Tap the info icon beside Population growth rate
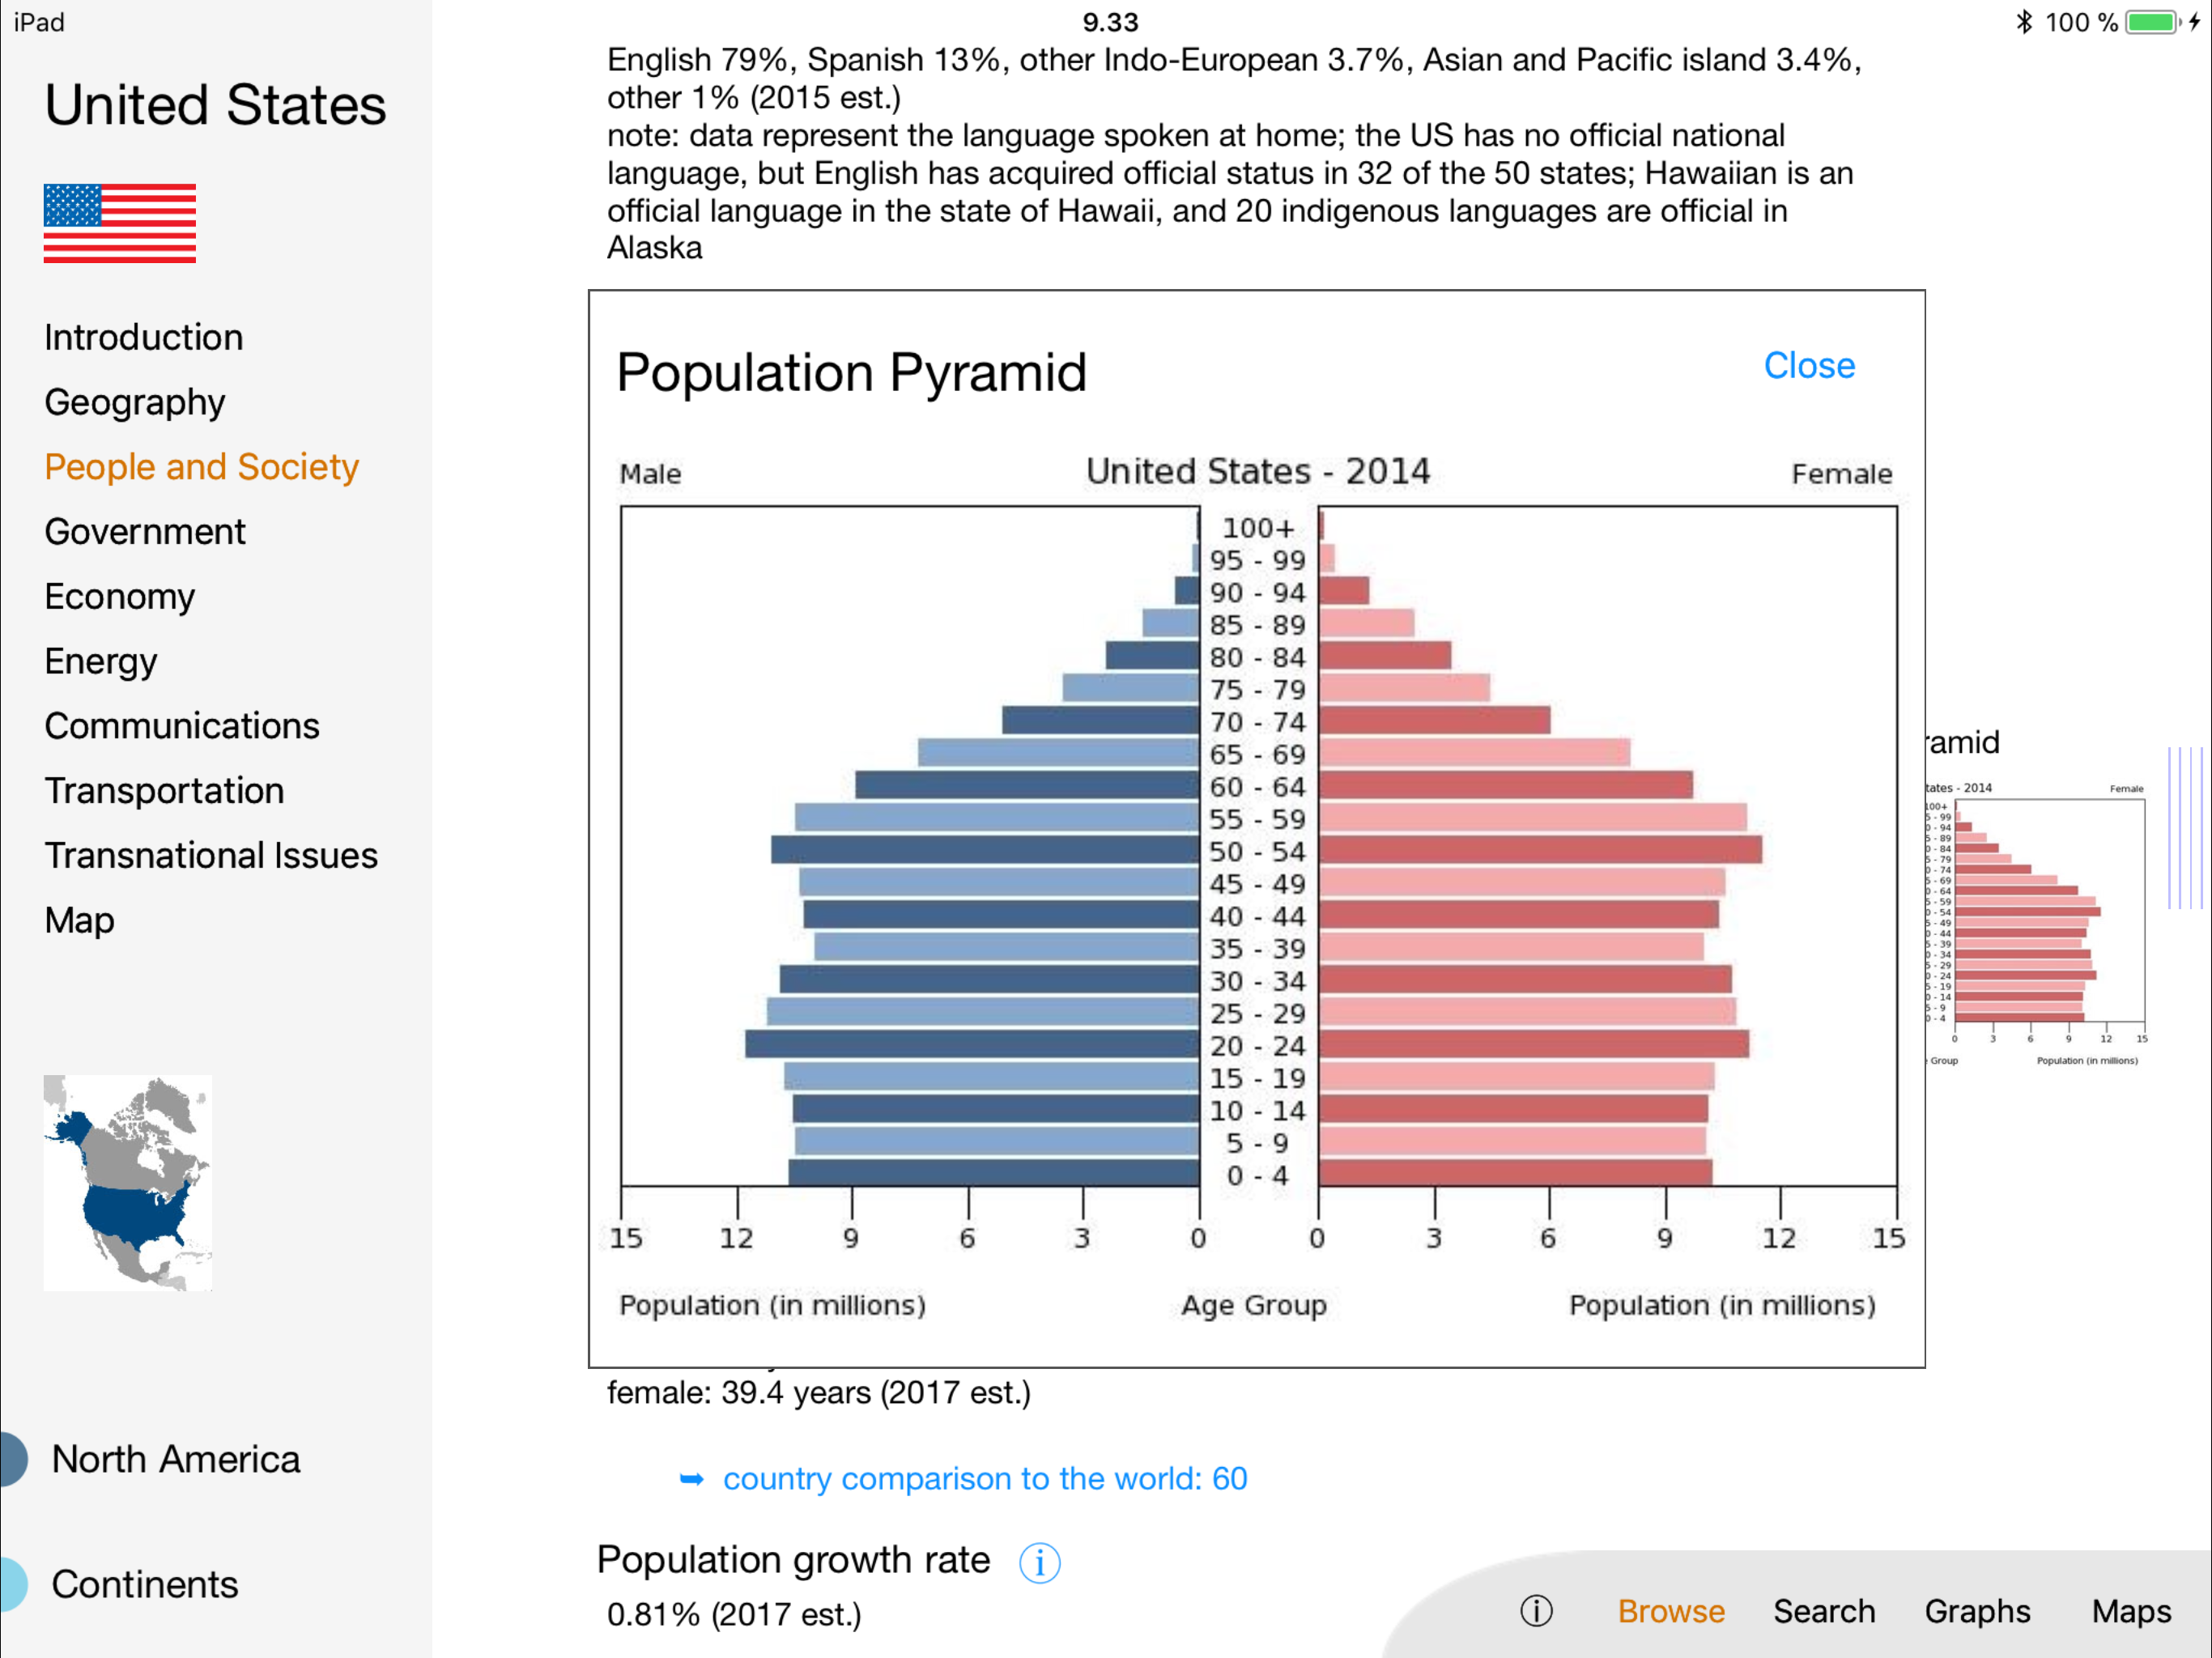The width and height of the screenshot is (2212, 1658). (x=1039, y=1562)
